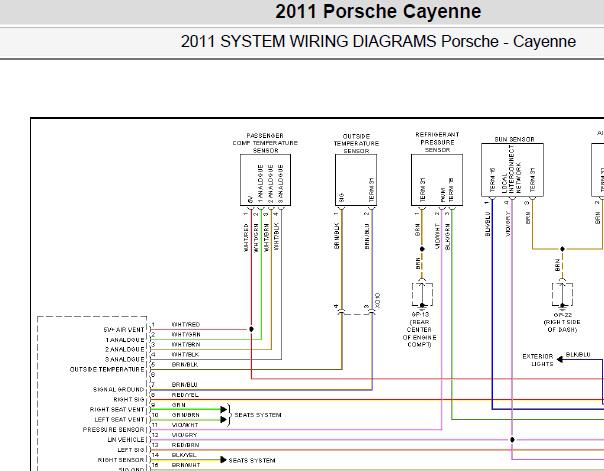
Task: Click the horizontal 'WHT/RED' wire label at pin 1
Action: tap(186, 325)
